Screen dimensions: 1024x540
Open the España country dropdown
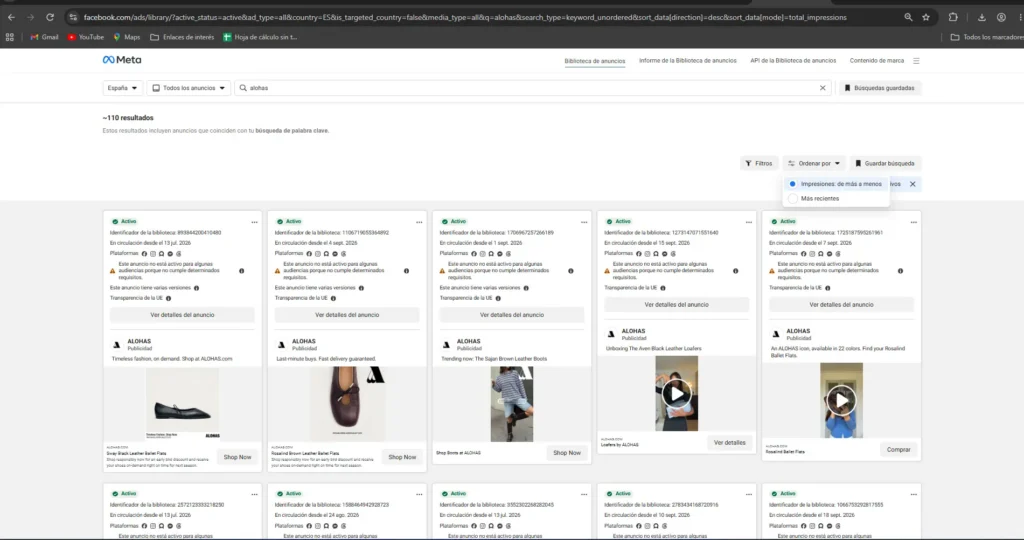[122, 87]
